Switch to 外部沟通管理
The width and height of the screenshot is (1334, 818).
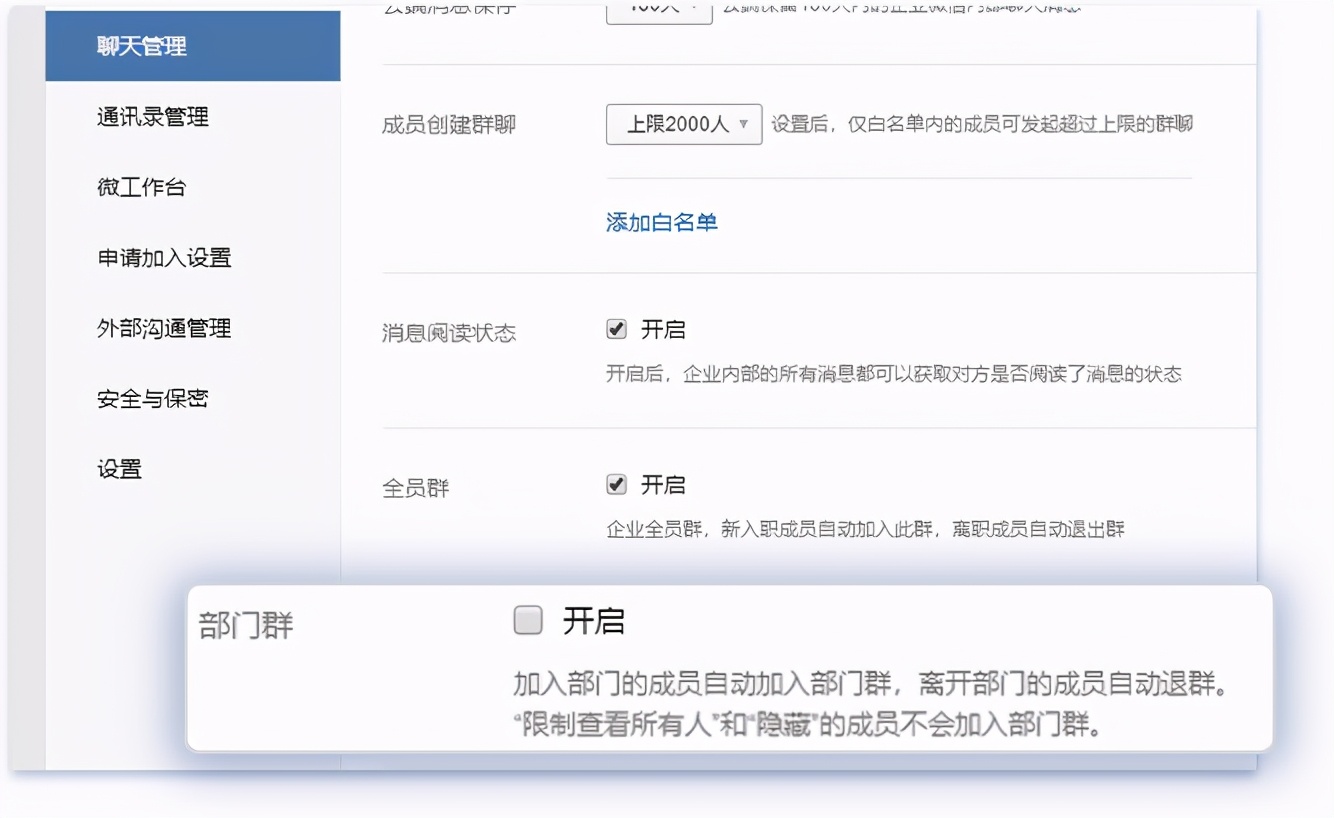tap(164, 328)
